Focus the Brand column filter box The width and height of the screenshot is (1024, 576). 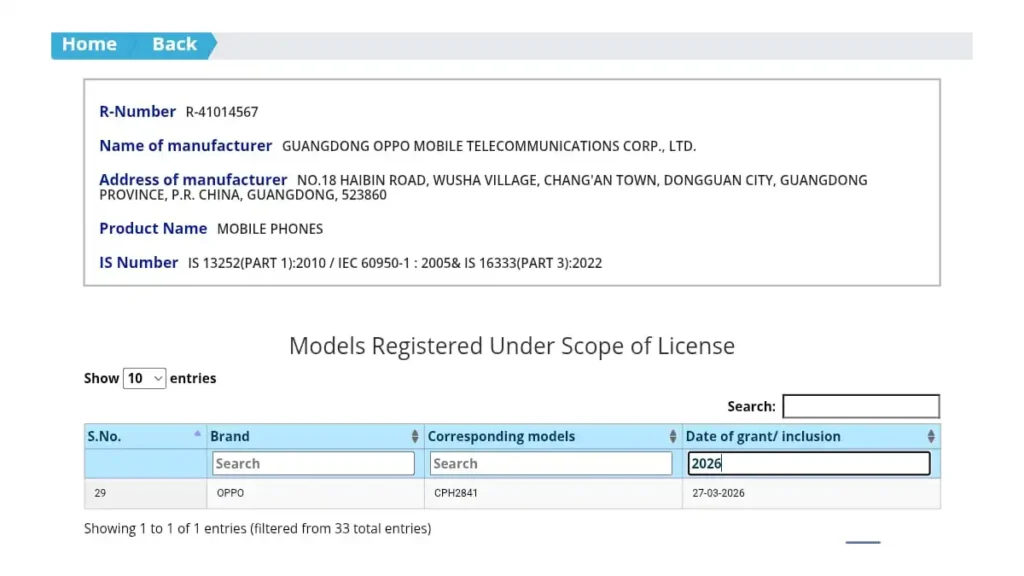[313, 464]
